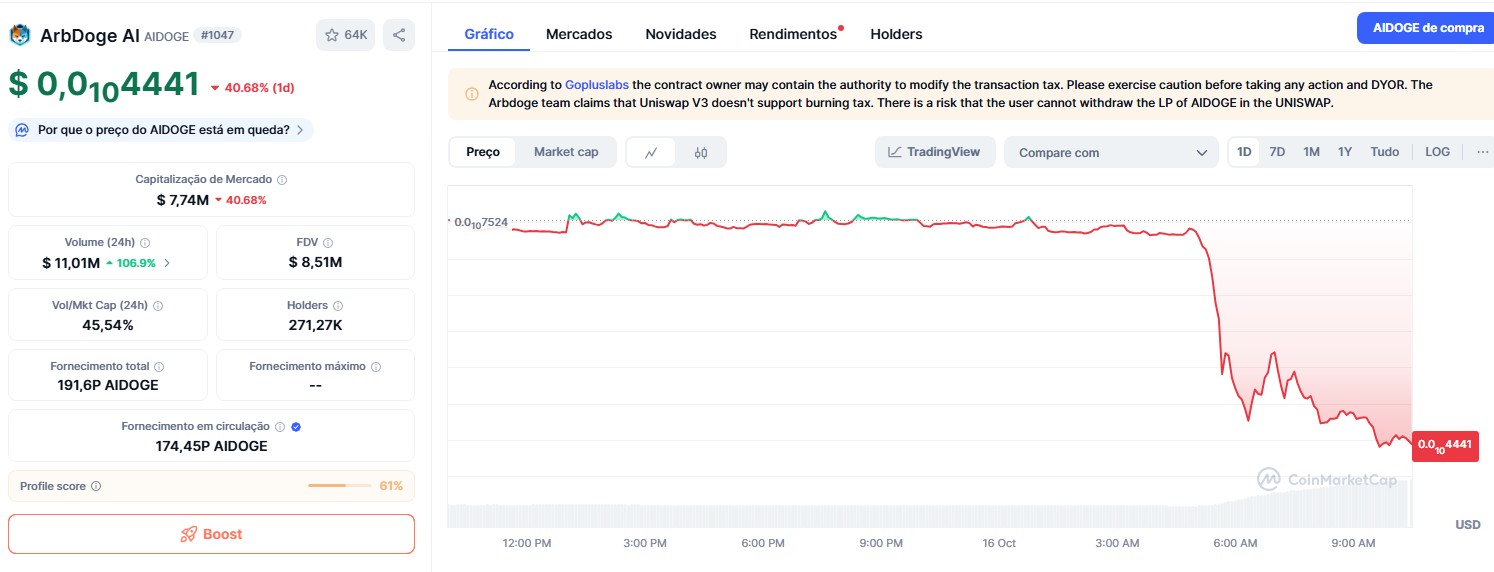Set chart range to 7D

tap(1277, 152)
